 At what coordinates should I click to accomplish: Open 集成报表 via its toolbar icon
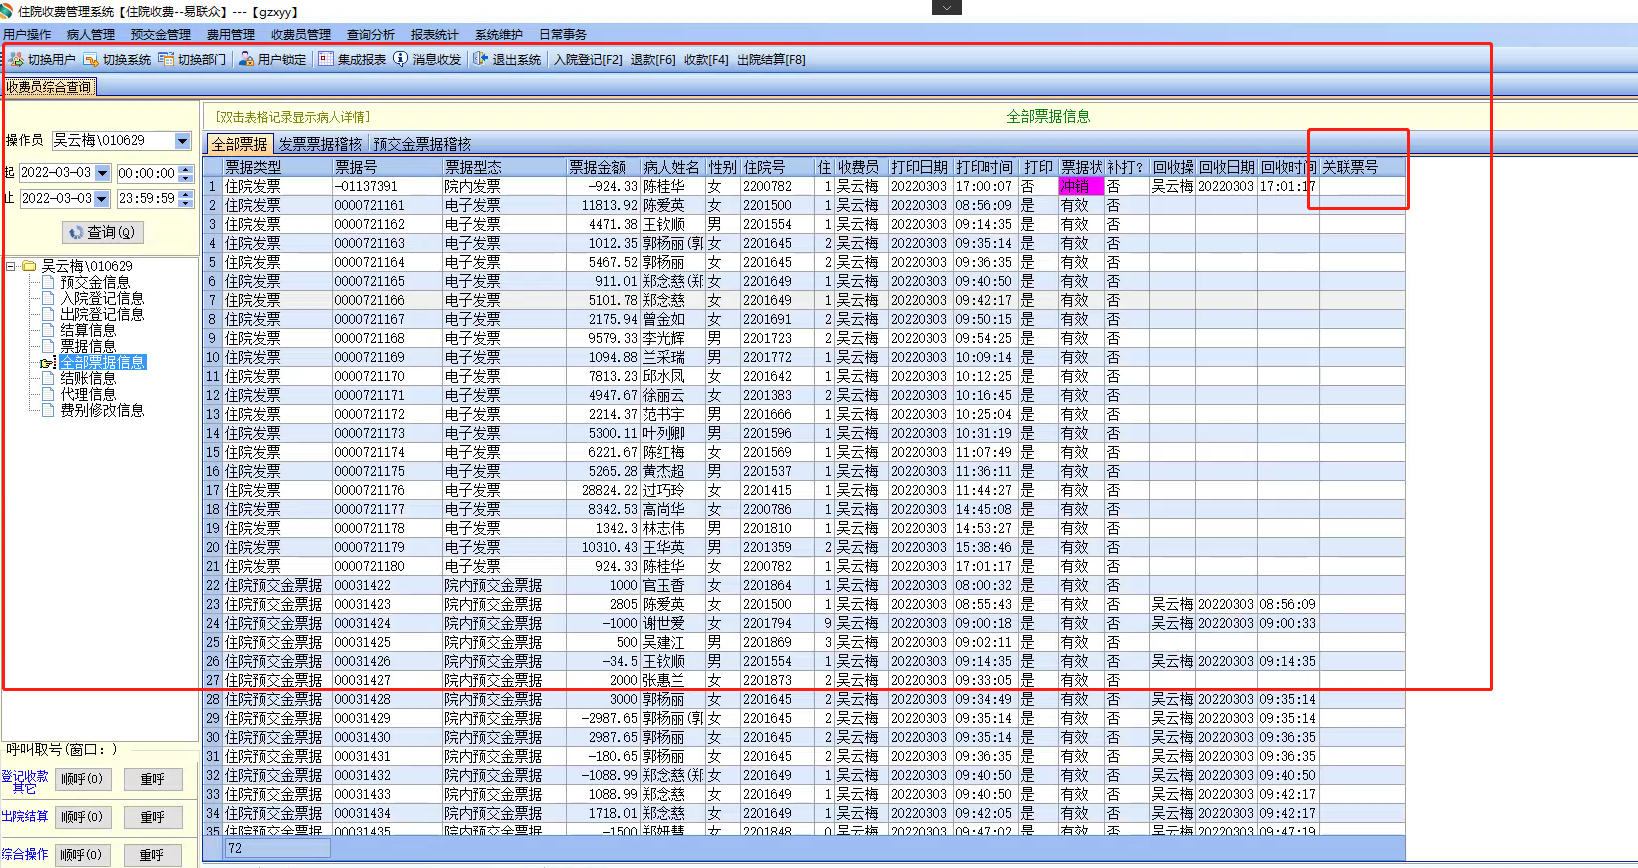pyautogui.click(x=326, y=59)
